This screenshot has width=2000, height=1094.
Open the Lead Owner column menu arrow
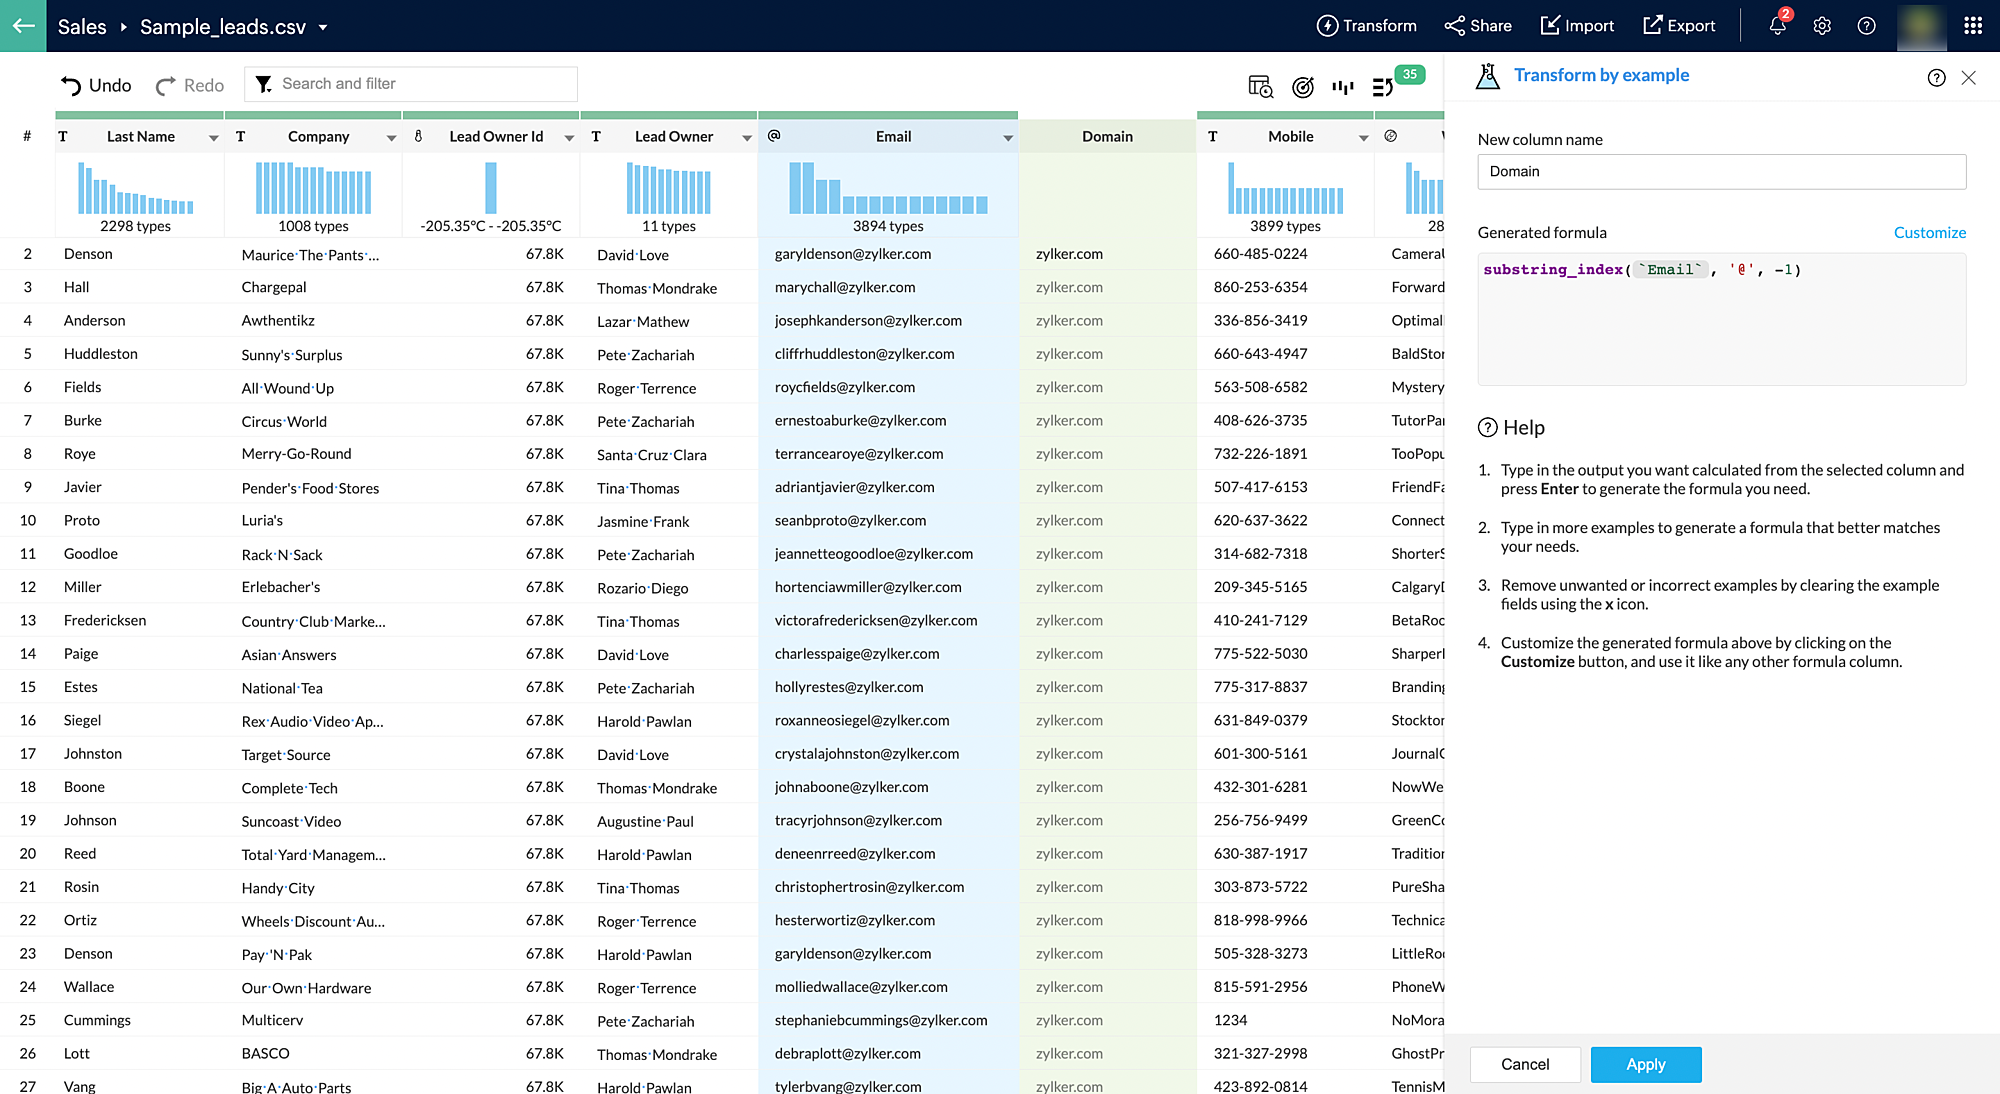click(x=746, y=138)
